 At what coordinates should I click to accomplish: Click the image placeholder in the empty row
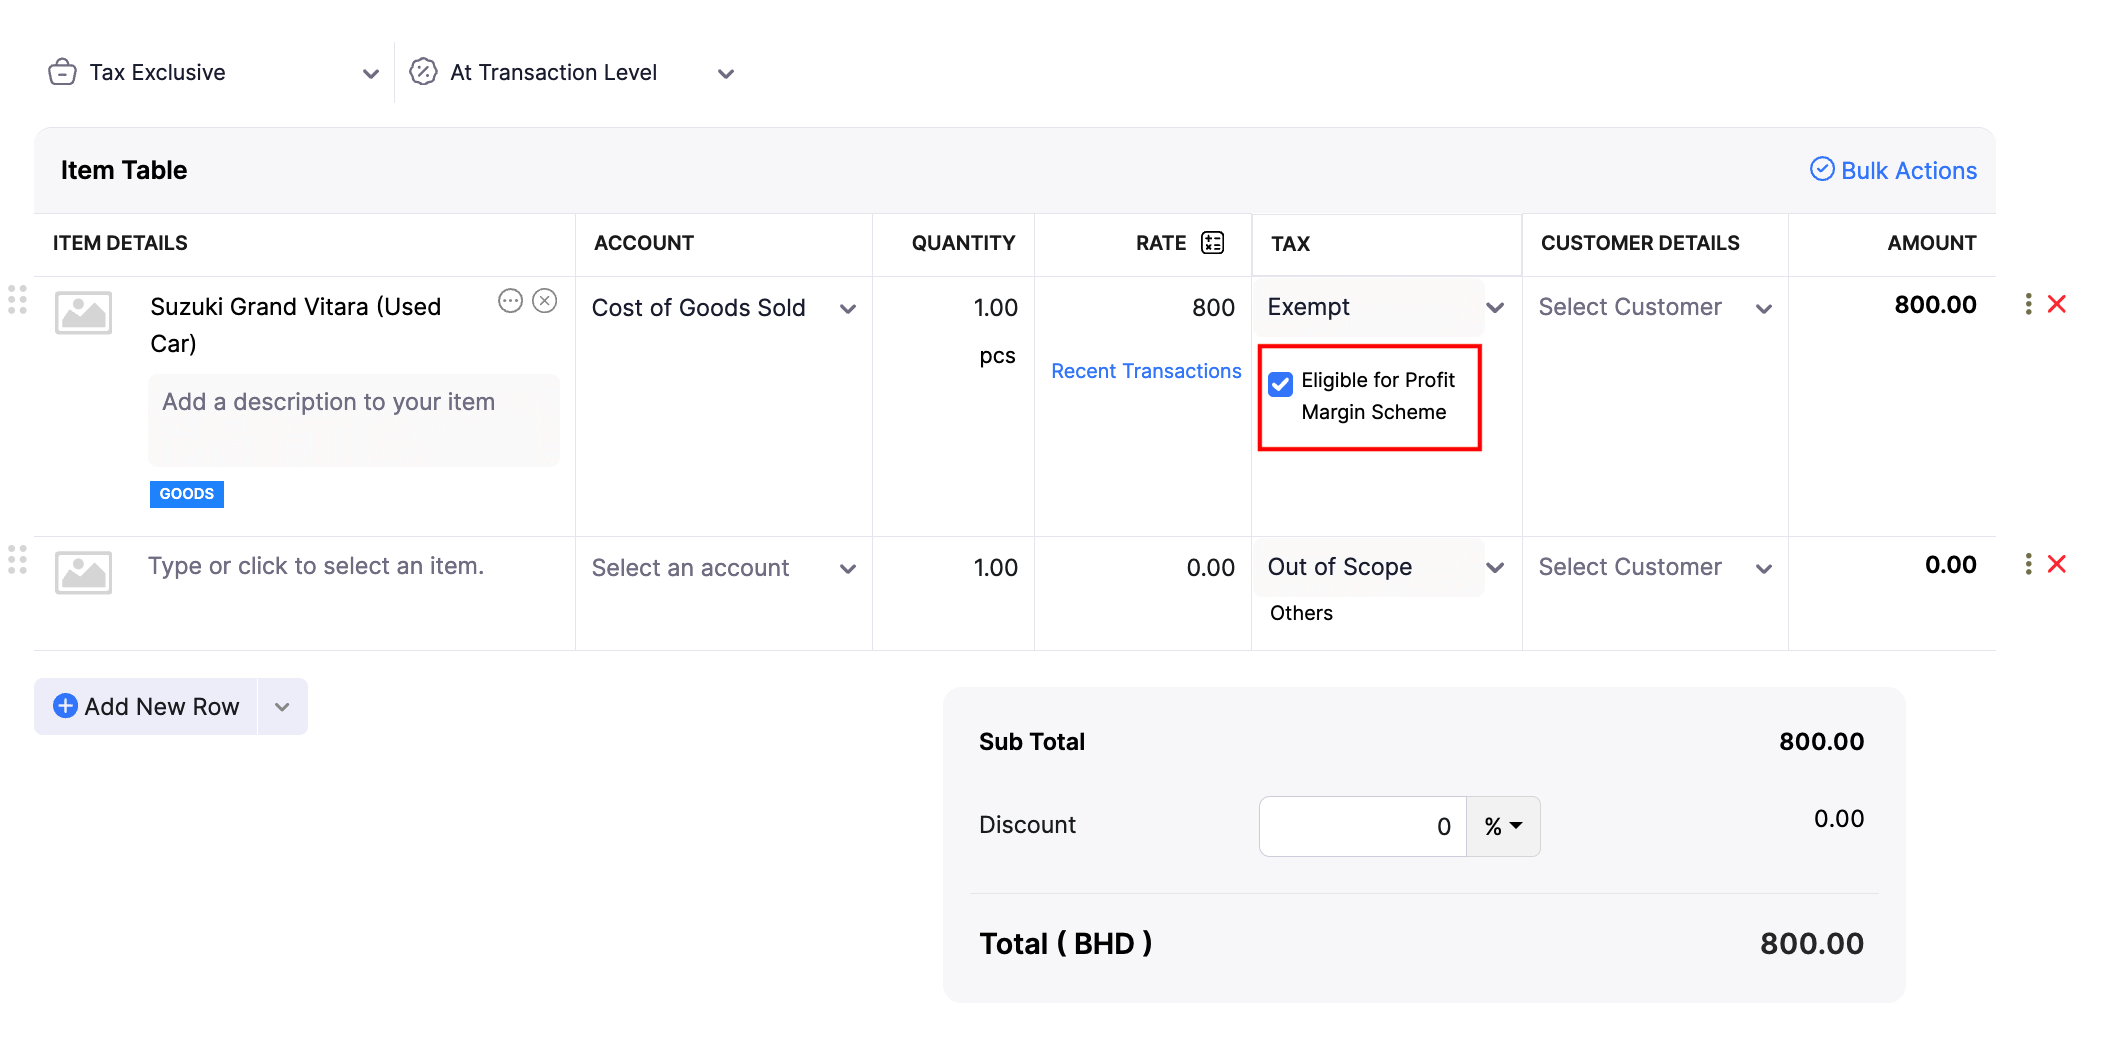83,573
